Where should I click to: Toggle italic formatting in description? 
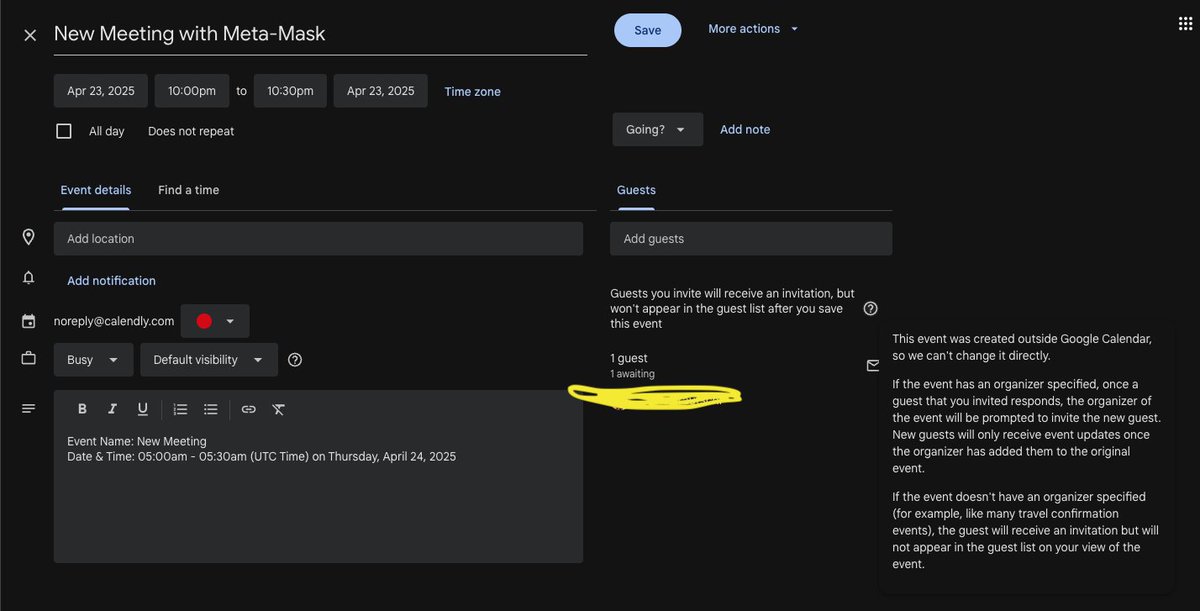[x=113, y=409]
